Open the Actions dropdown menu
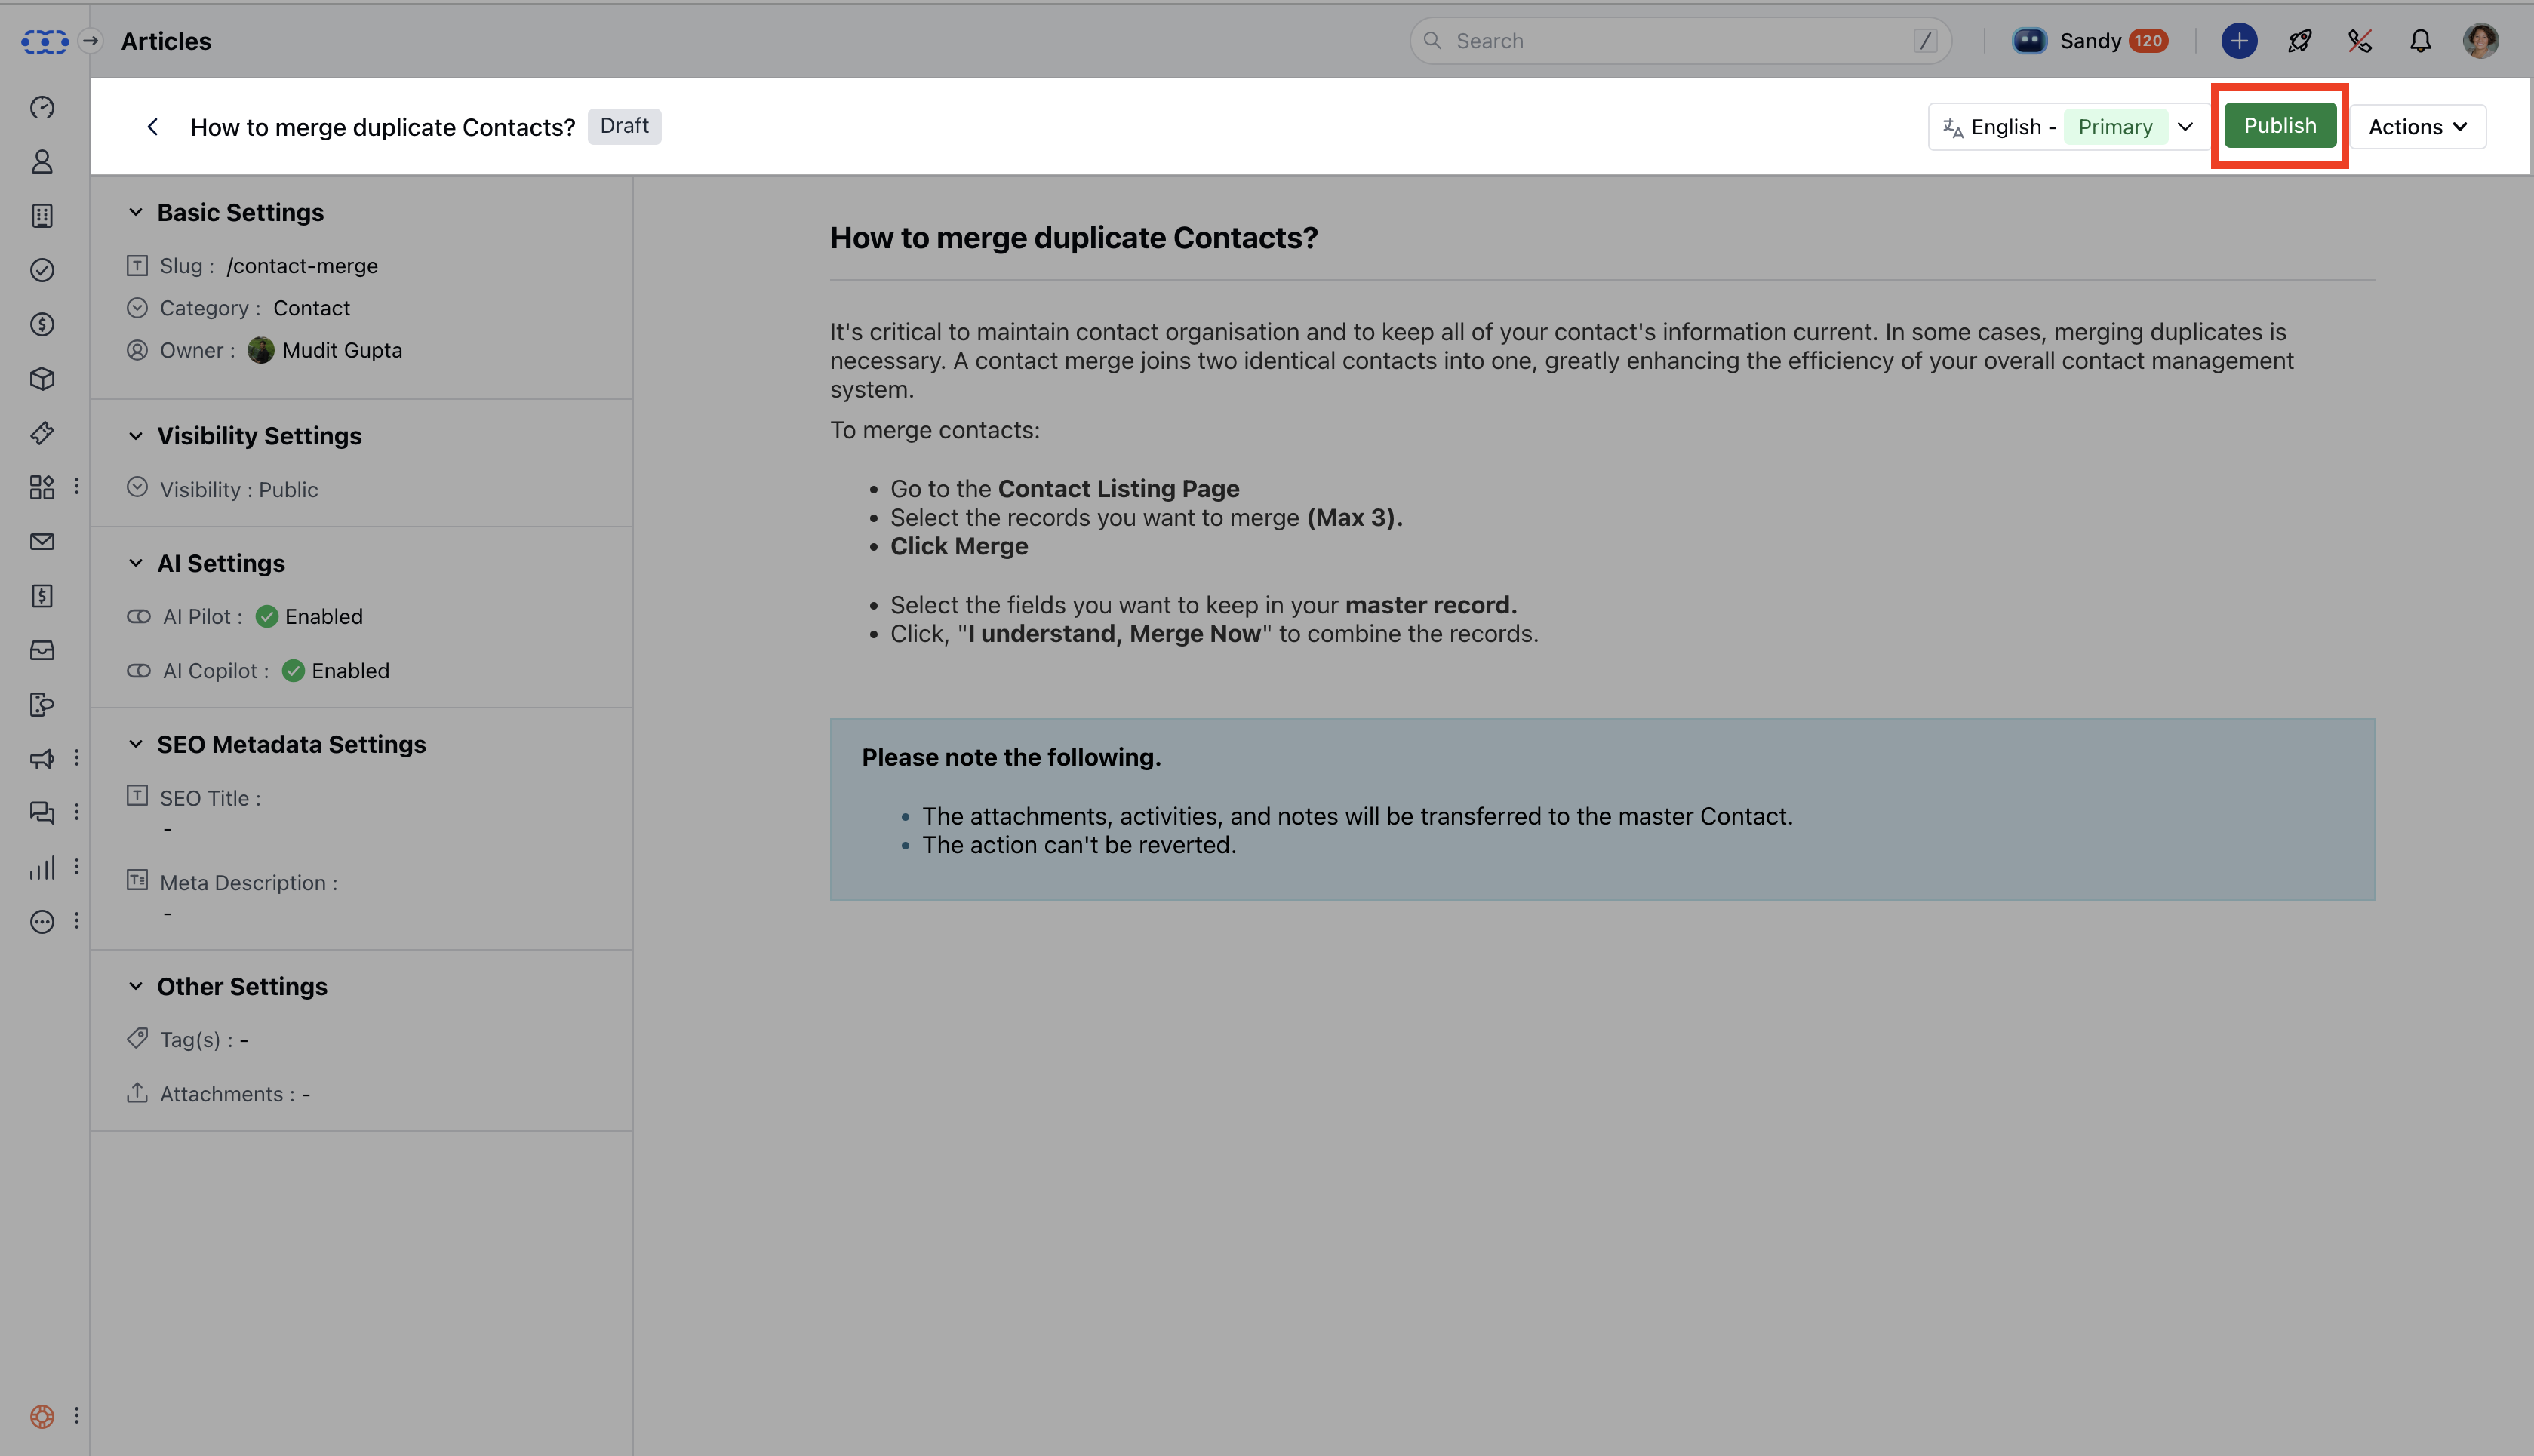Screen dimensions: 2534x1456 pos(2417,127)
